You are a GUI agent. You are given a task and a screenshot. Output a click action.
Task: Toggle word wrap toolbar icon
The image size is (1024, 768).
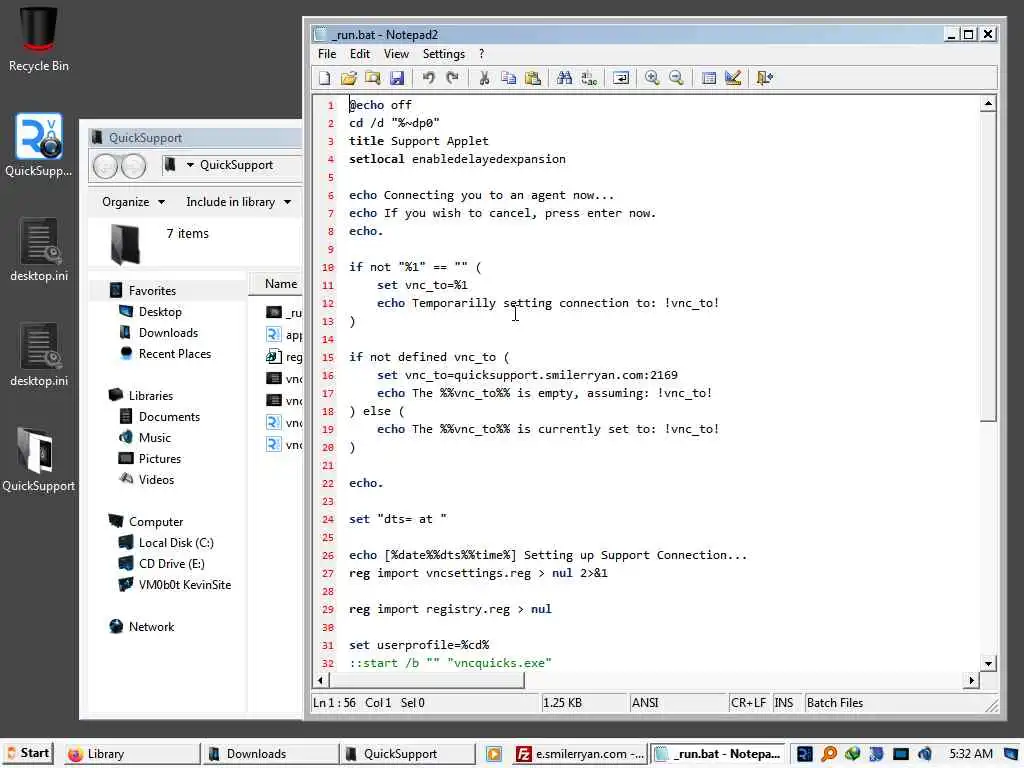(620, 78)
